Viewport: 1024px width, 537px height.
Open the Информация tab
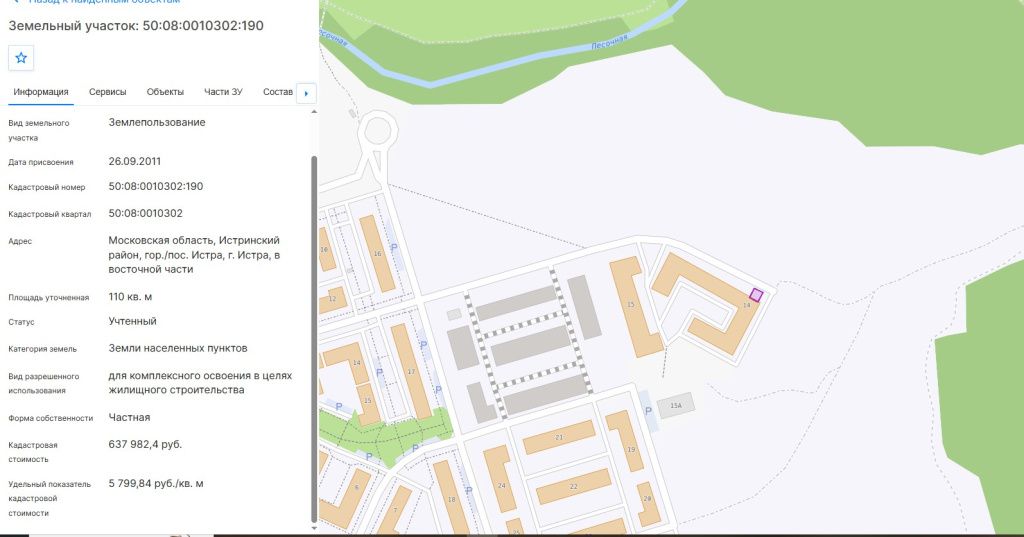point(40,92)
